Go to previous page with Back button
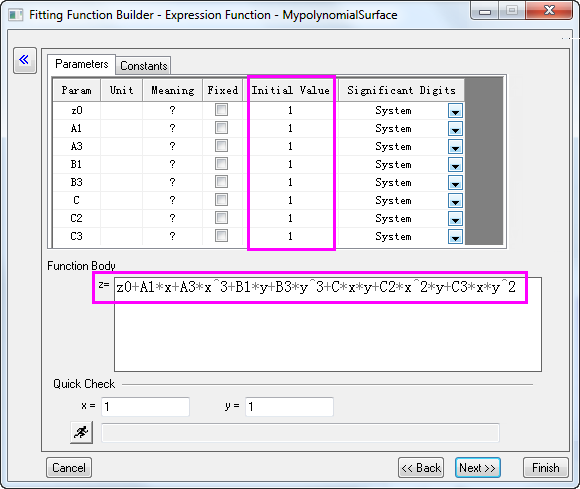 [421, 468]
